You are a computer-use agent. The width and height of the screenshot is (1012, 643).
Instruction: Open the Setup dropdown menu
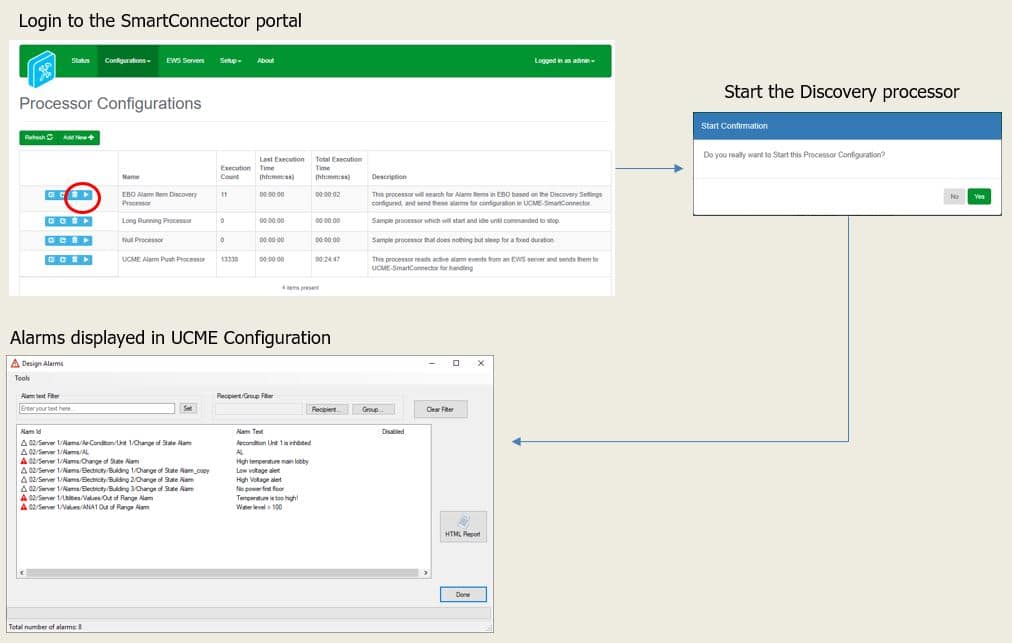click(230, 61)
